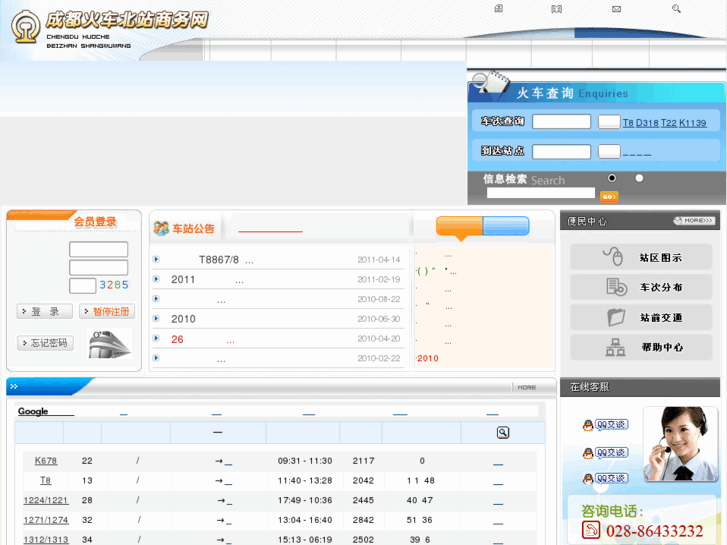727x545 pixels.
Task: Click the 登录 login button
Action: (45, 311)
